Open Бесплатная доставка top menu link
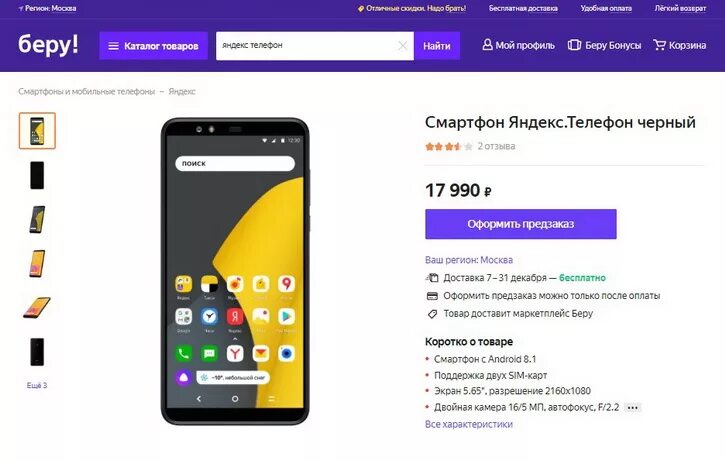The width and height of the screenshot is (725, 461). (523, 8)
